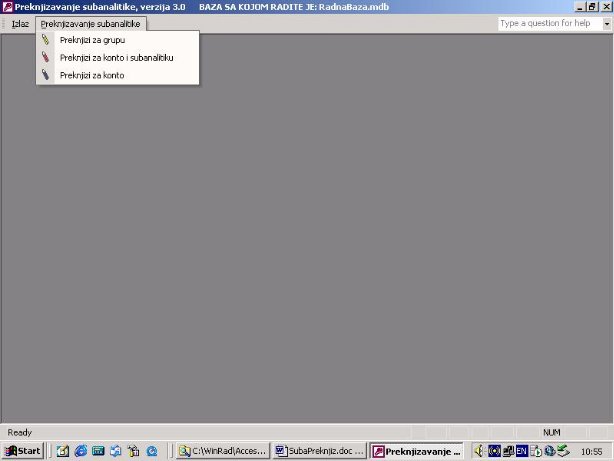The image size is (614, 461).
Task: Click the EN language indicator in tray
Action: [x=521, y=451]
